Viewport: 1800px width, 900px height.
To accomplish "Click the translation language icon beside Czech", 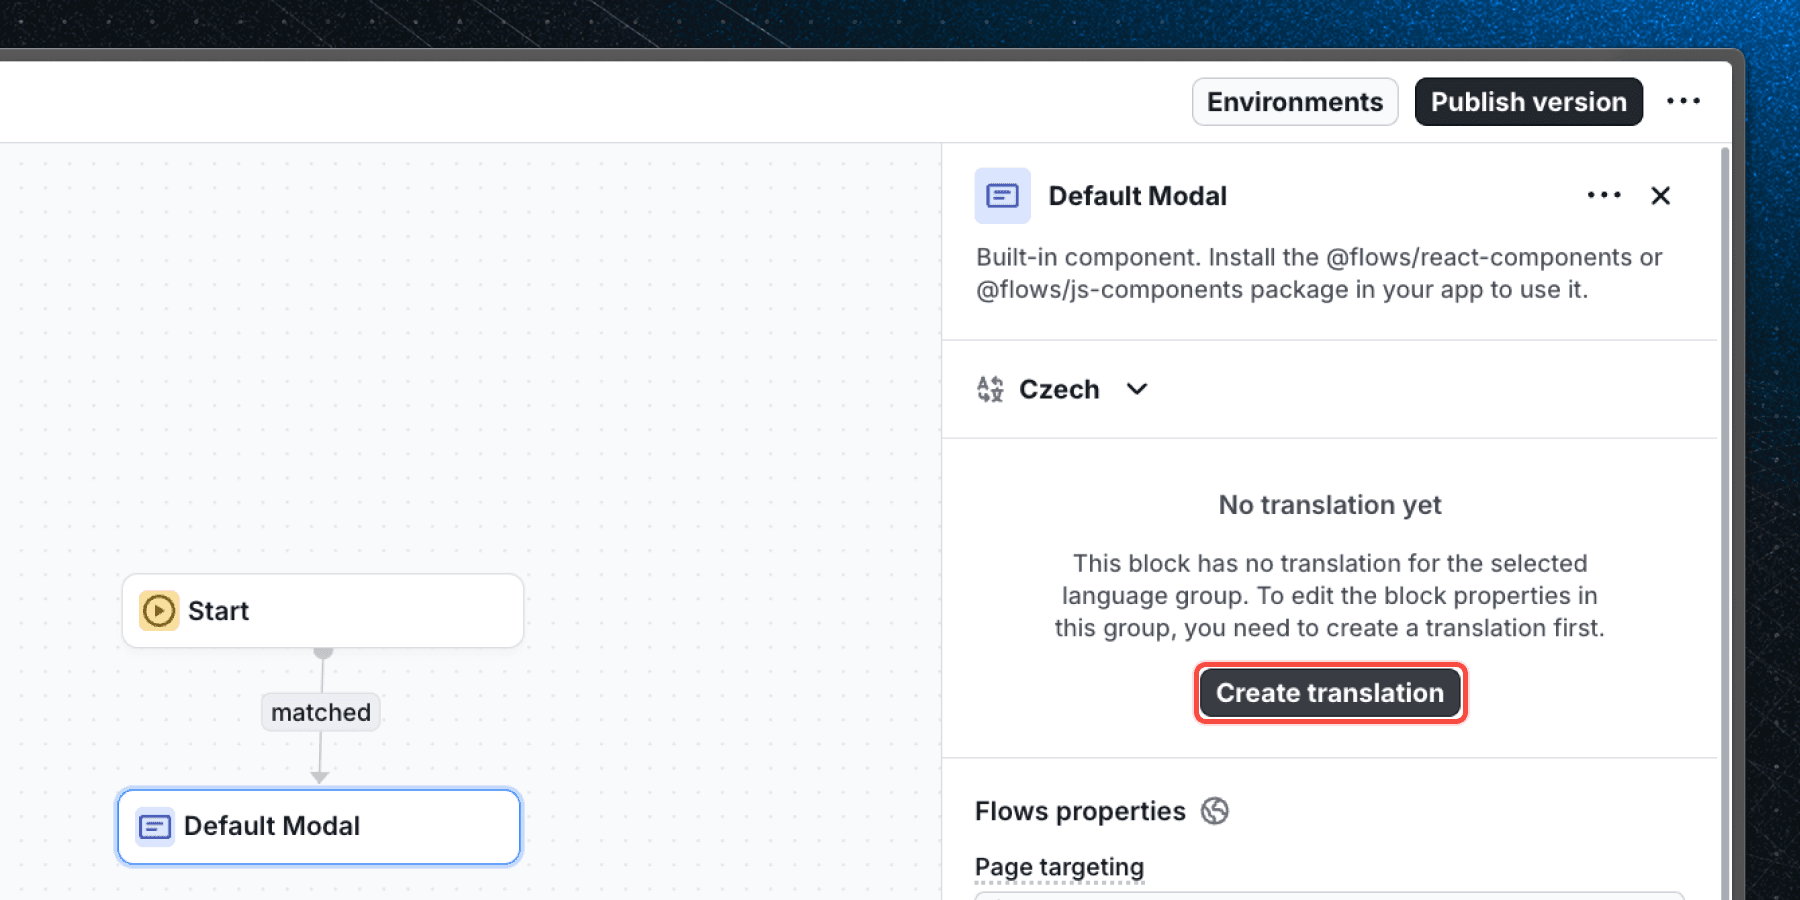I will coord(990,389).
